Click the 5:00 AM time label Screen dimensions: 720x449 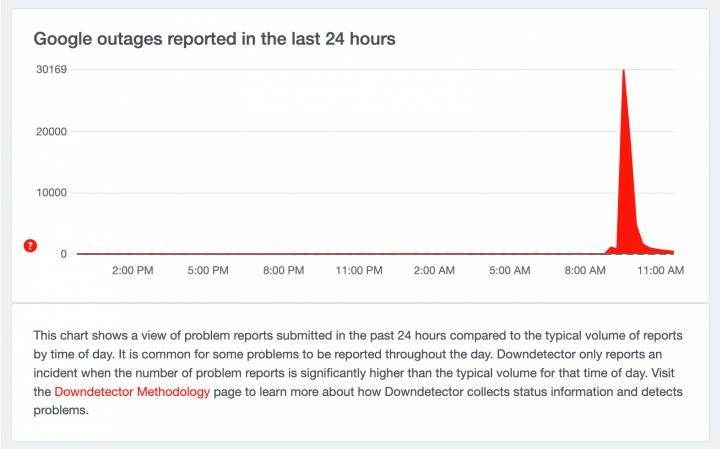coord(511,271)
